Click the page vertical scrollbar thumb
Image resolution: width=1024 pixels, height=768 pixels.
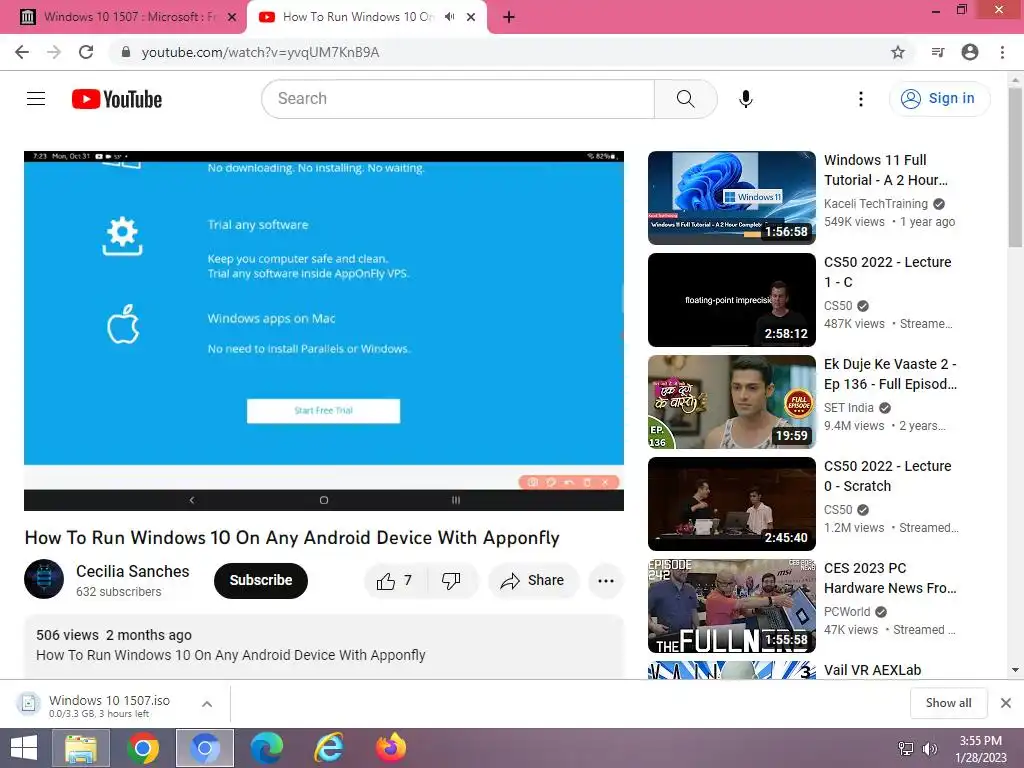1015,167
